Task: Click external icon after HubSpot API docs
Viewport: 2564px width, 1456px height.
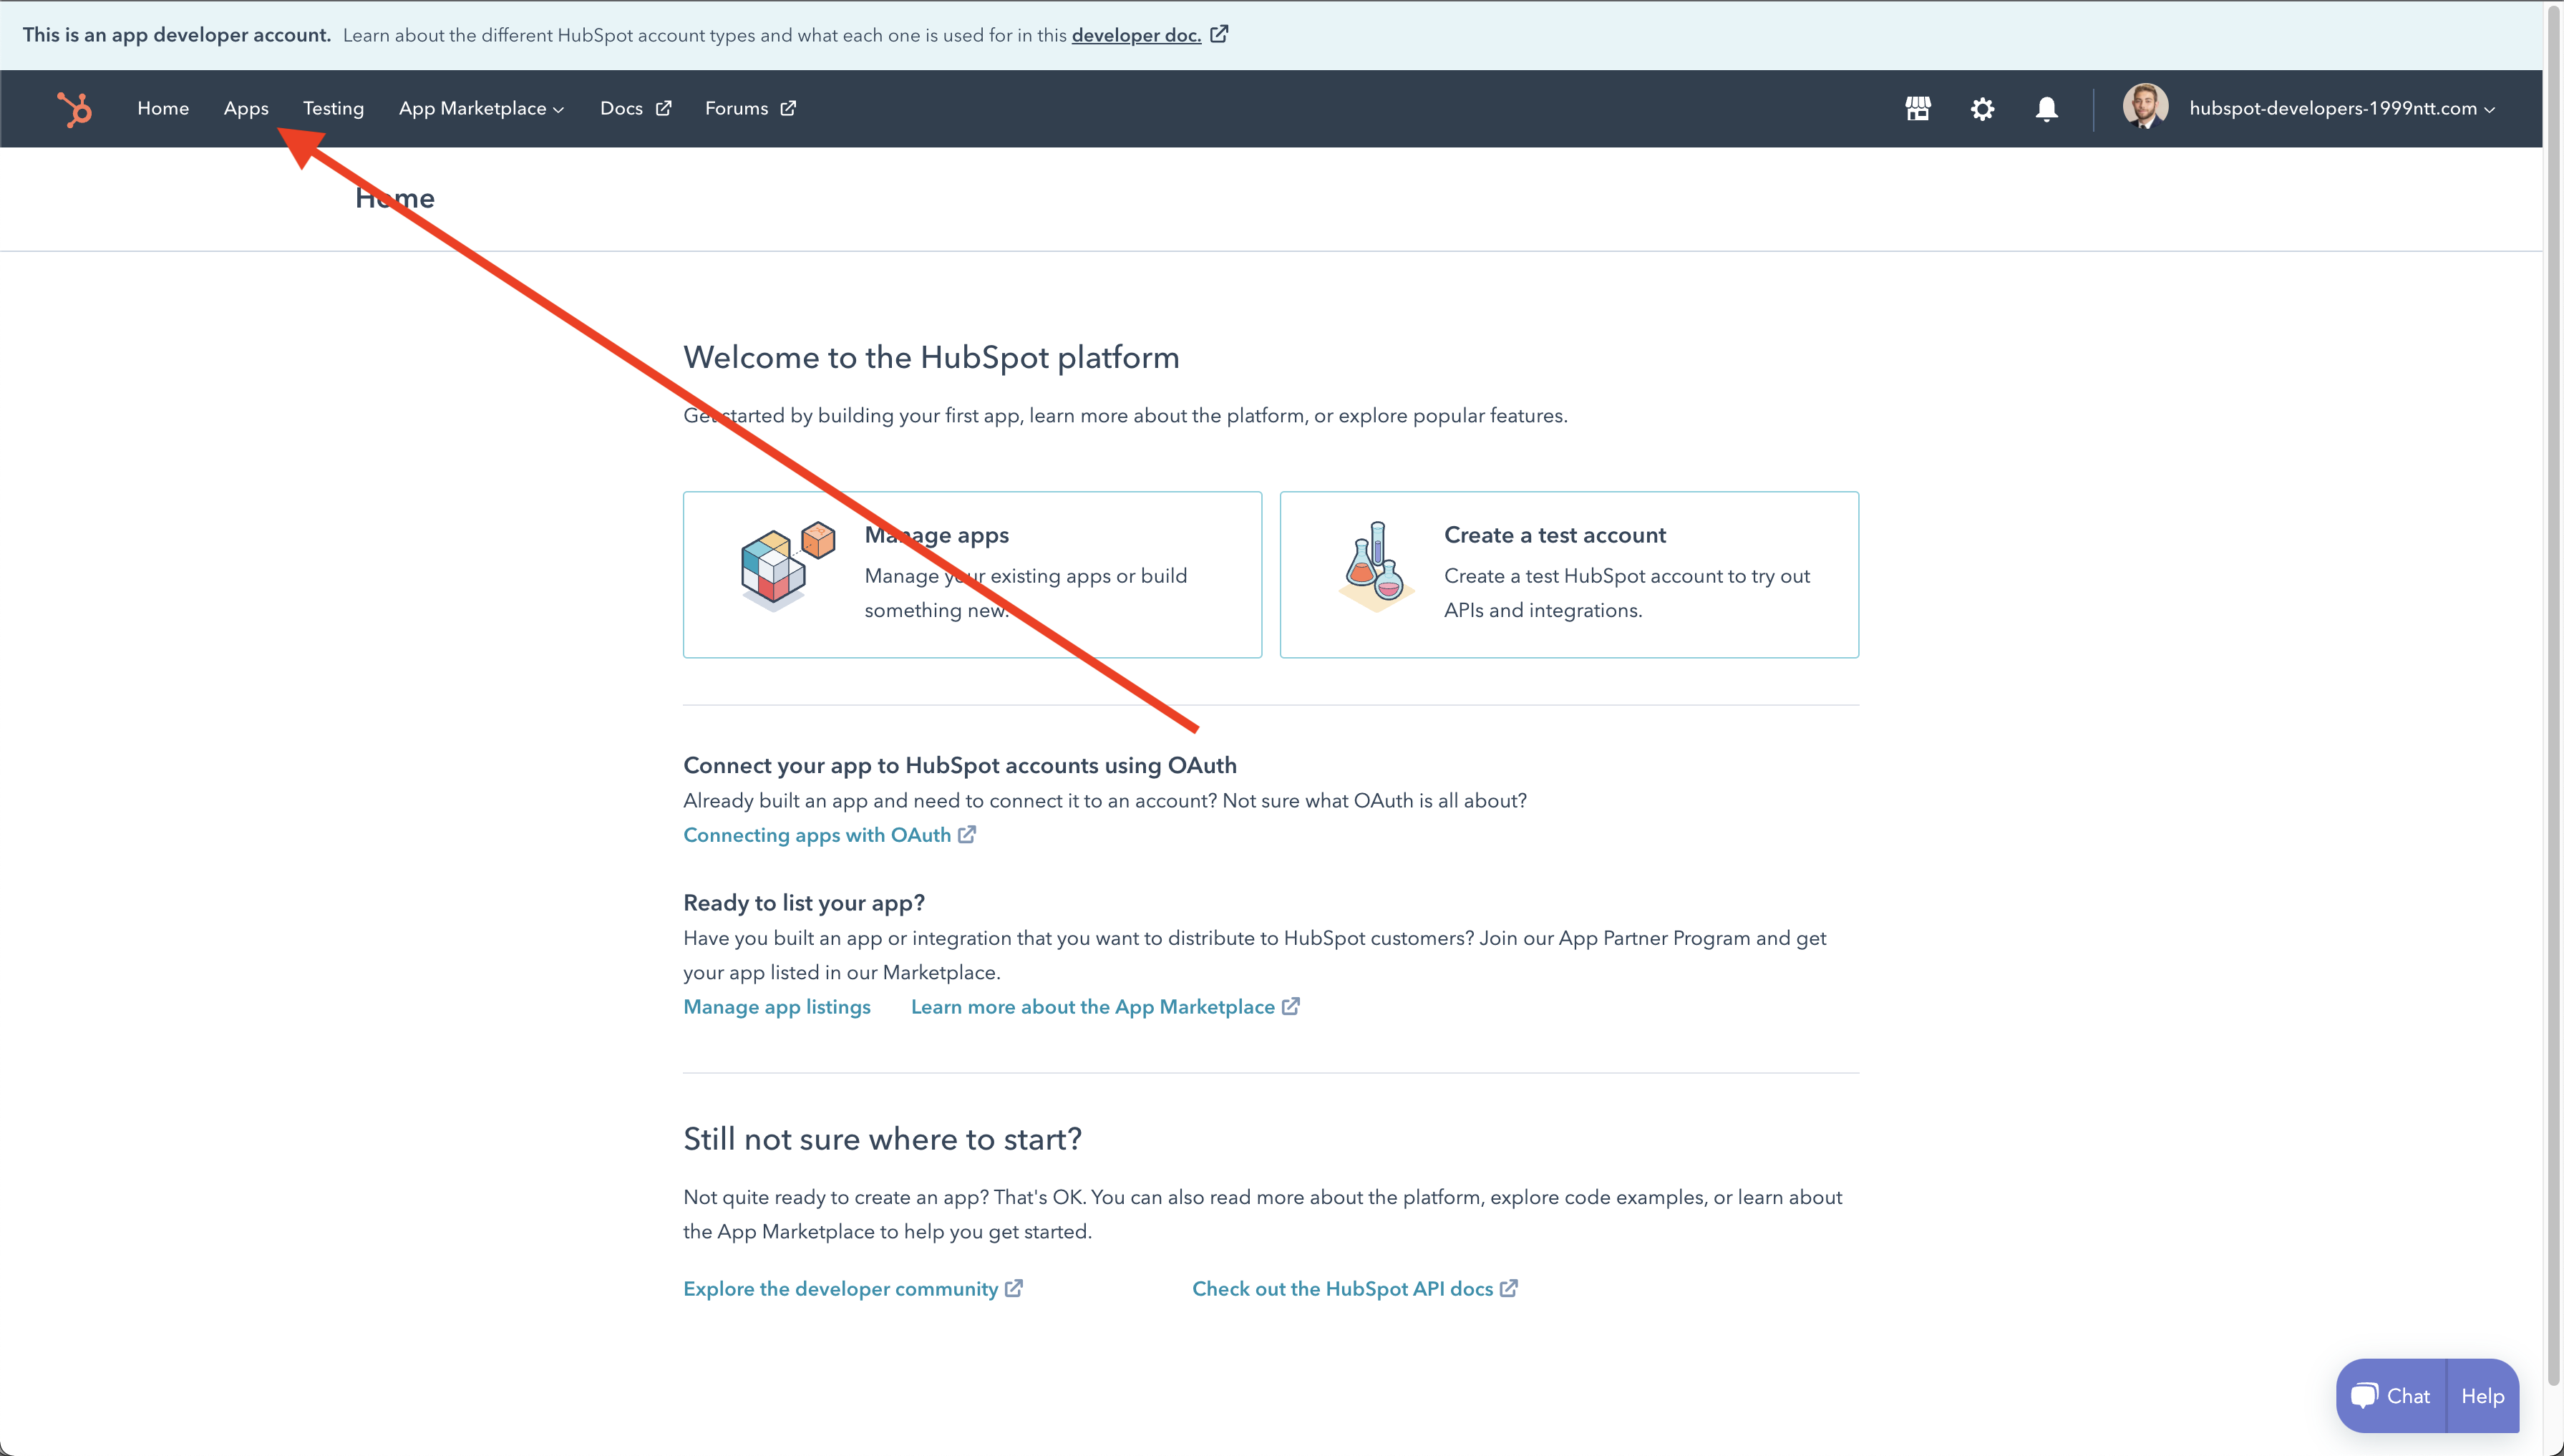Action: [1509, 1288]
